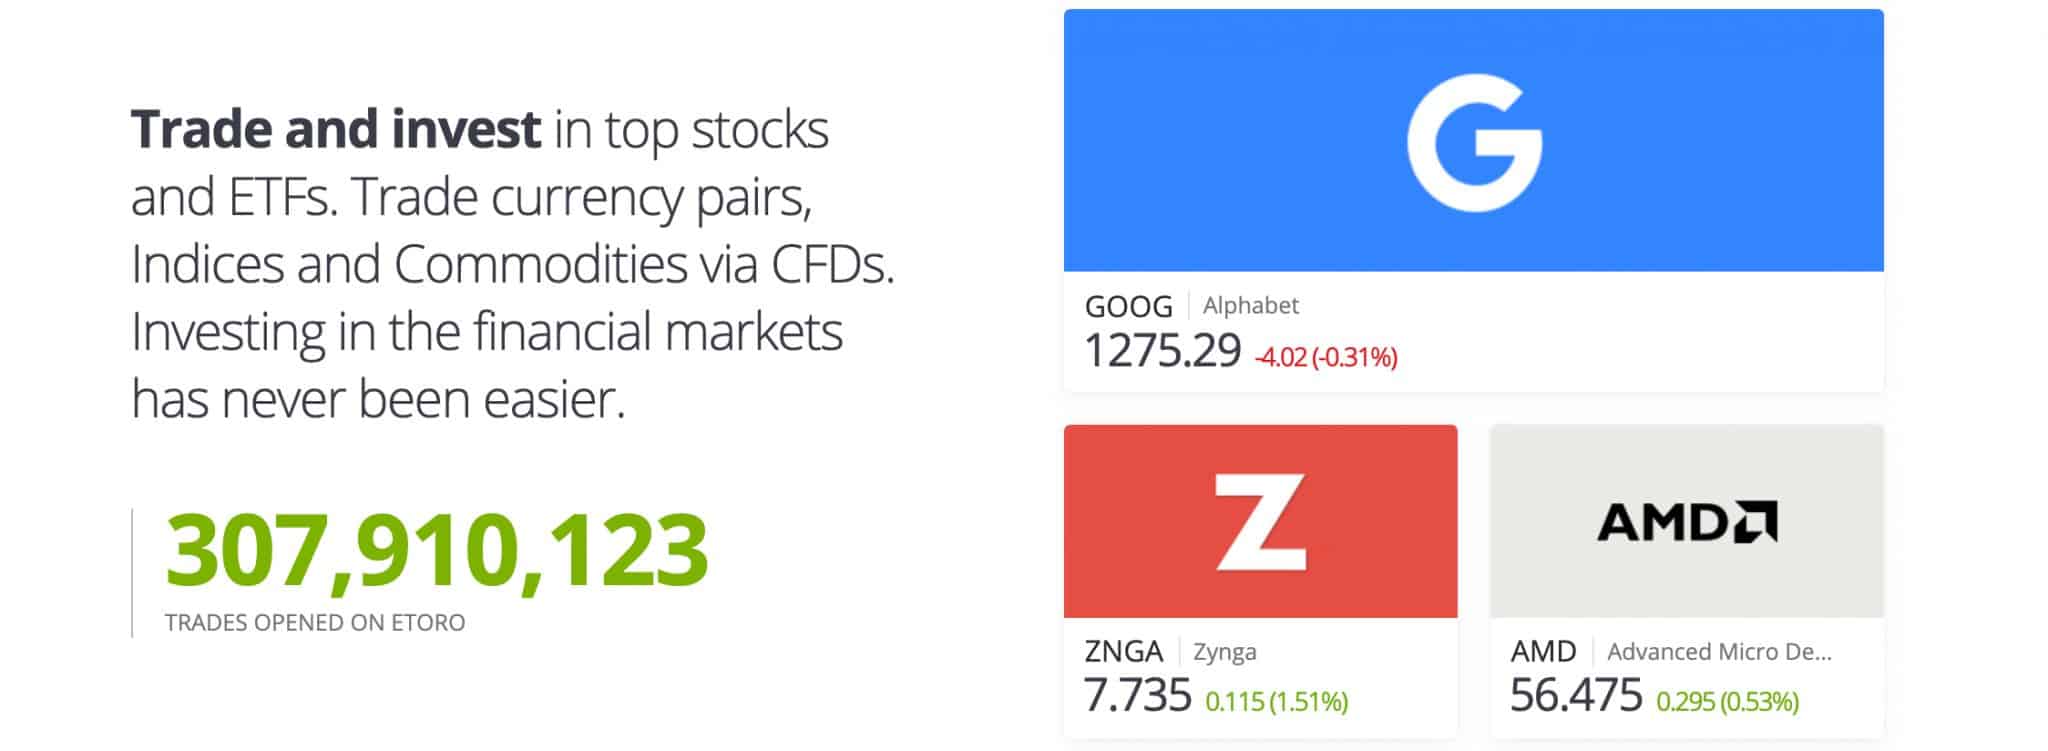
Task: Click the AMD logo
Action: [1686, 521]
